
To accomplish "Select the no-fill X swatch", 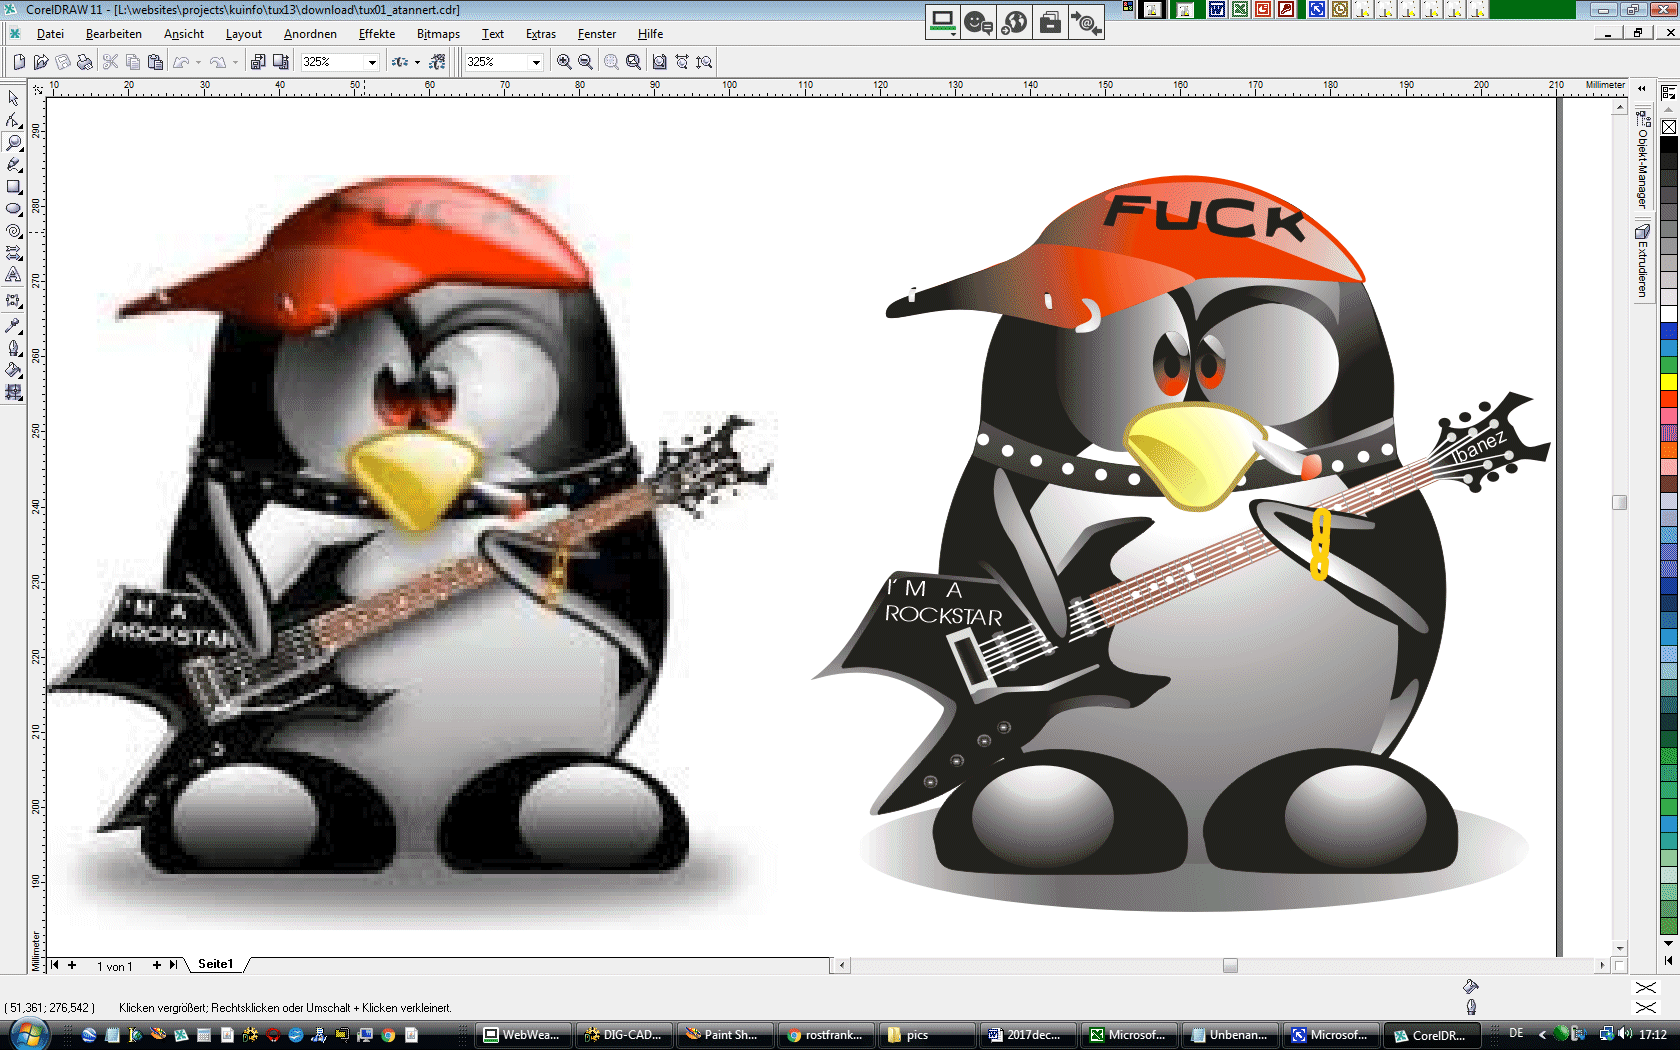I will tap(1669, 127).
